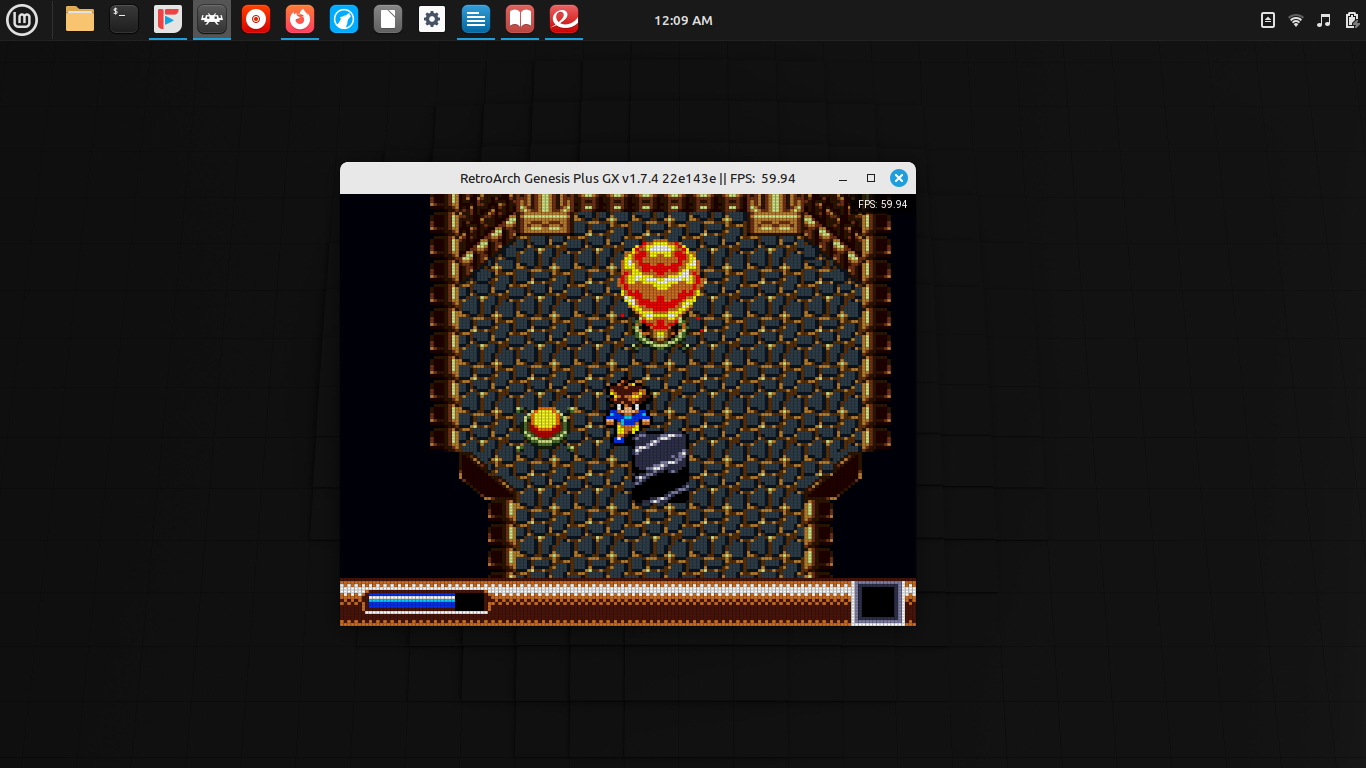Open the settings gear app in the panel

click(x=432, y=19)
